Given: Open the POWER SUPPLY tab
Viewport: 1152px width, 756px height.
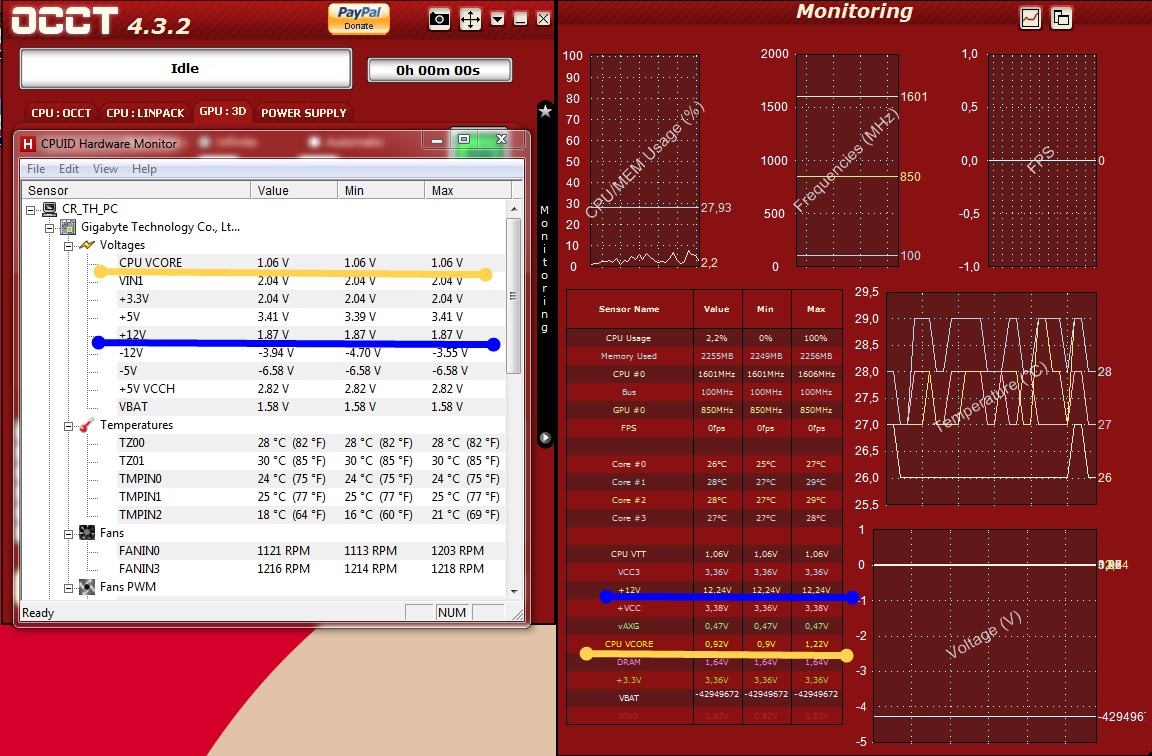Looking at the screenshot, I should 303,112.
